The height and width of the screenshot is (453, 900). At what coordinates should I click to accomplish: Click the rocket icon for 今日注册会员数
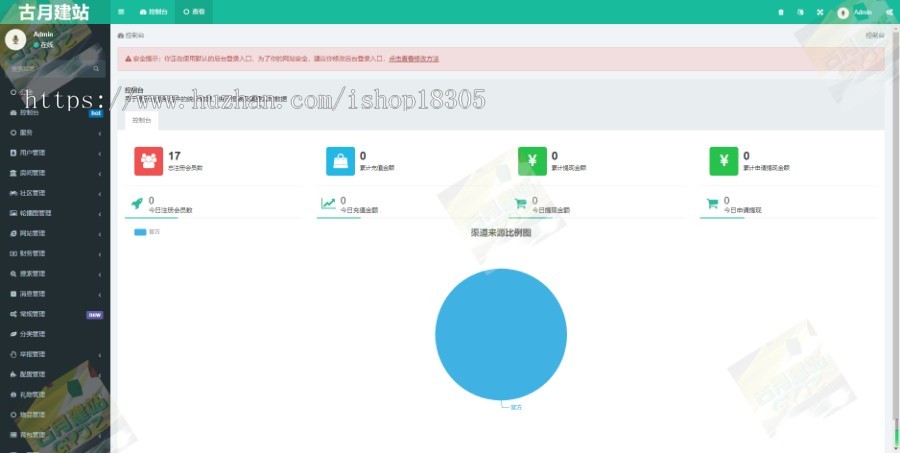(x=137, y=203)
